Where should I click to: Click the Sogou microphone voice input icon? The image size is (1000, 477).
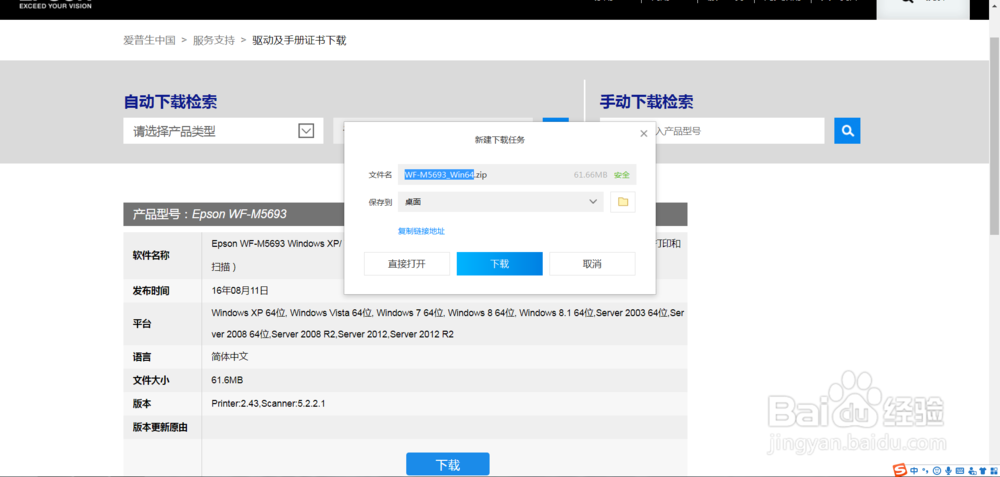(948, 471)
